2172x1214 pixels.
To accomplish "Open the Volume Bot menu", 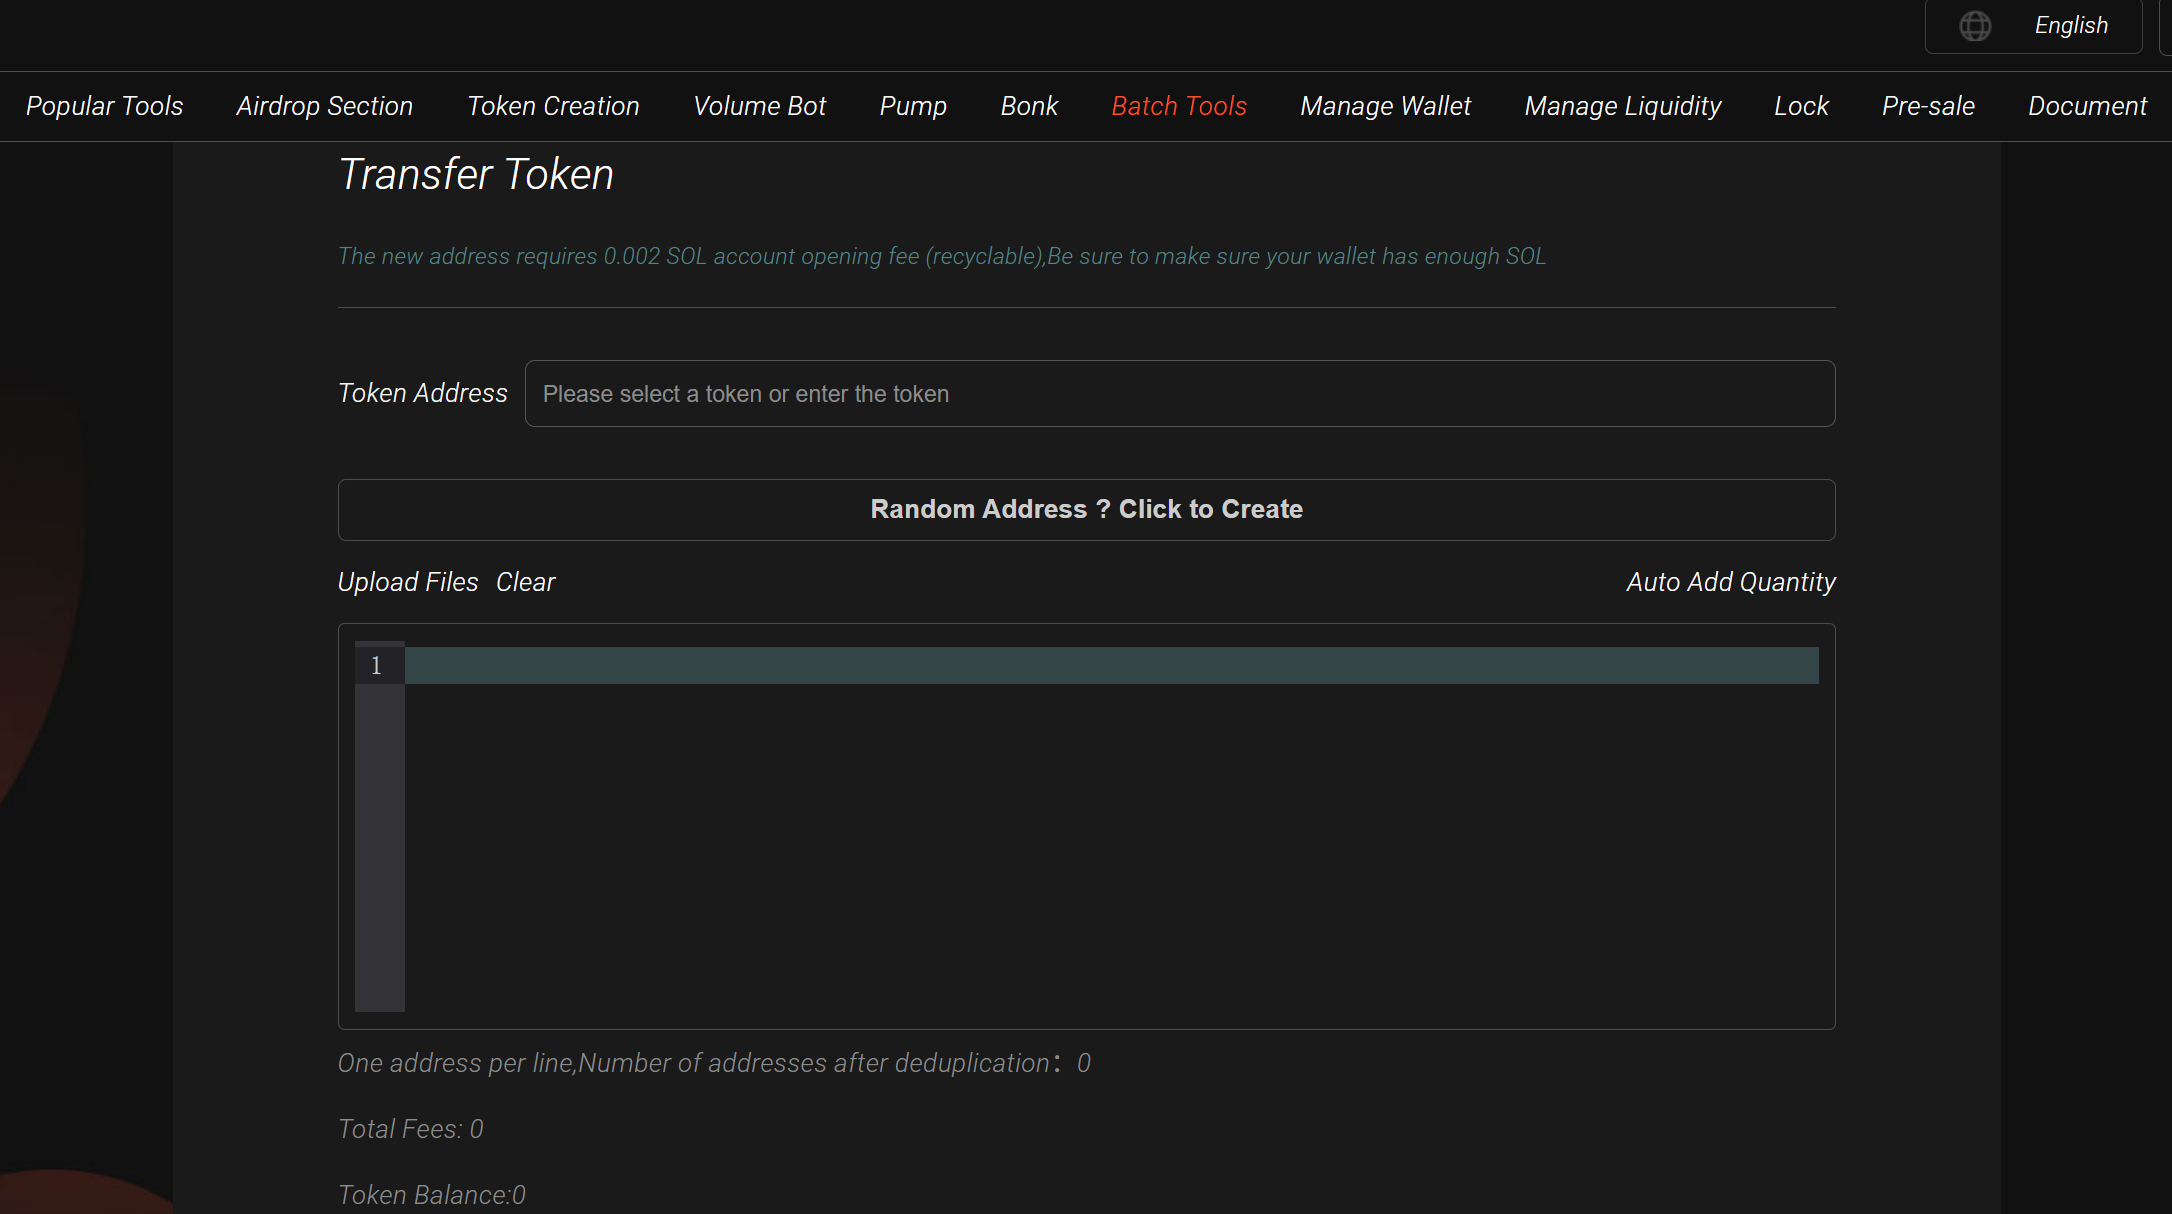I will click(759, 106).
